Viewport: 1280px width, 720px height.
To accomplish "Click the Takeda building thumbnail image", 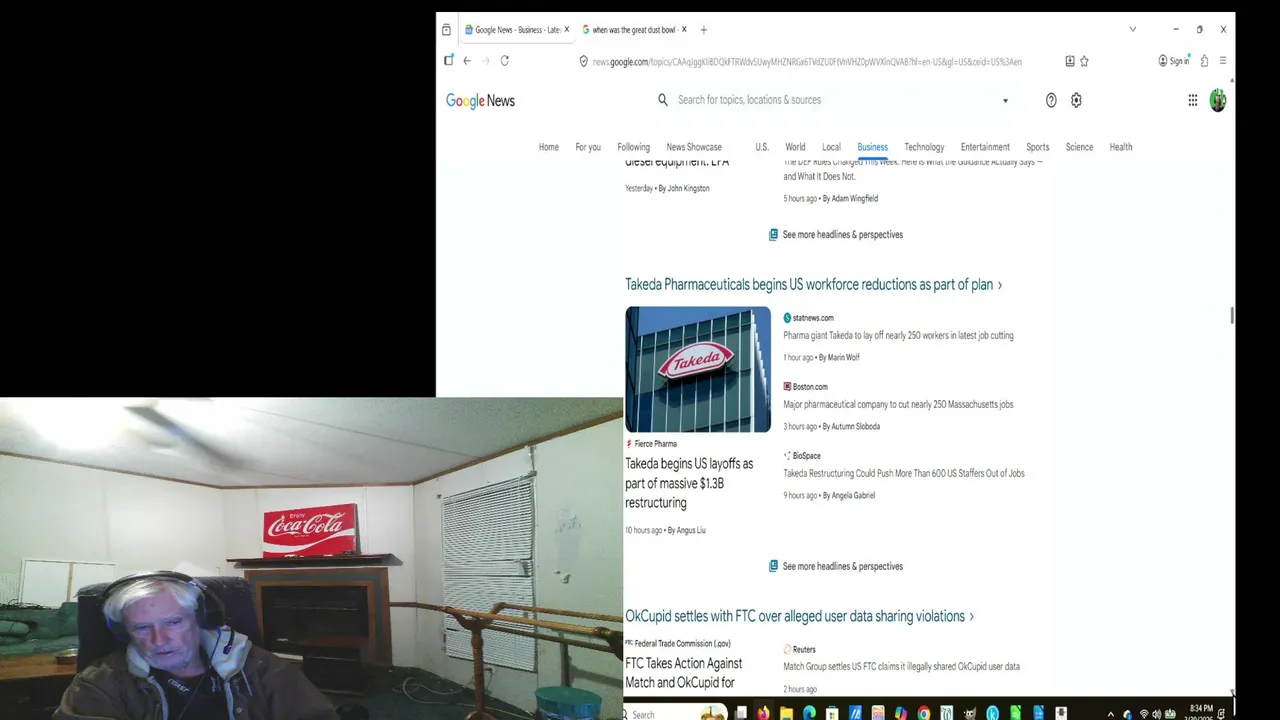I will point(698,369).
